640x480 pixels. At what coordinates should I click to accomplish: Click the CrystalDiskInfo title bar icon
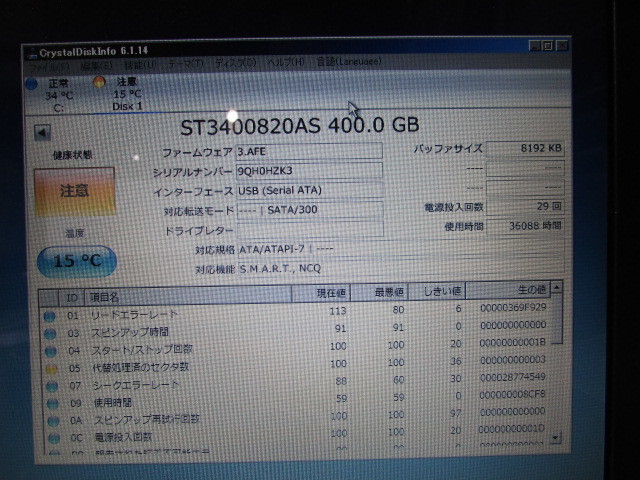(x=31, y=53)
